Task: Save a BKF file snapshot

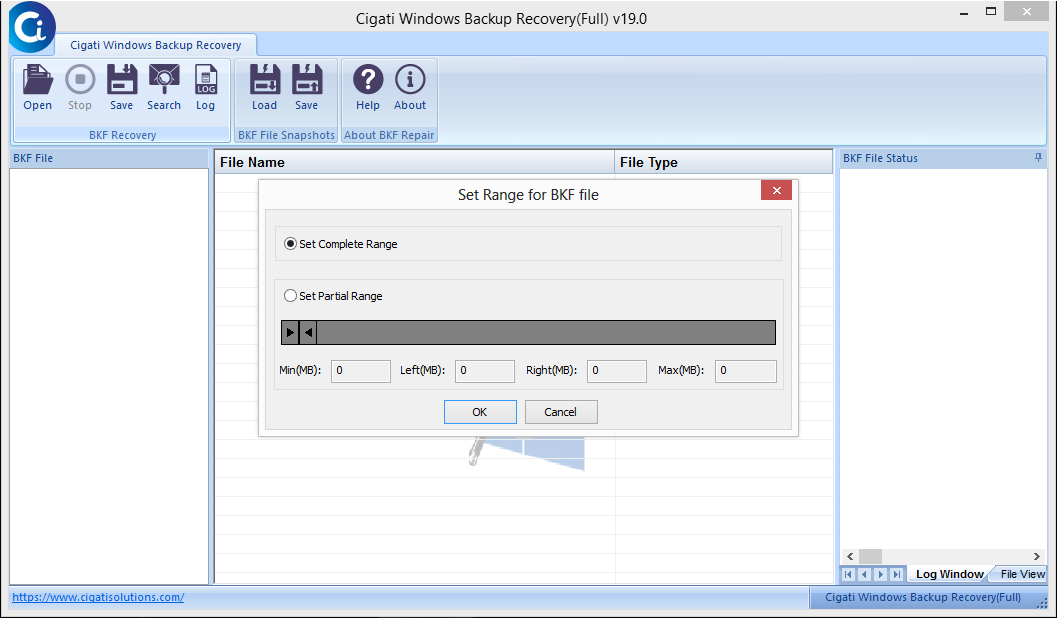Action: coord(306,88)
